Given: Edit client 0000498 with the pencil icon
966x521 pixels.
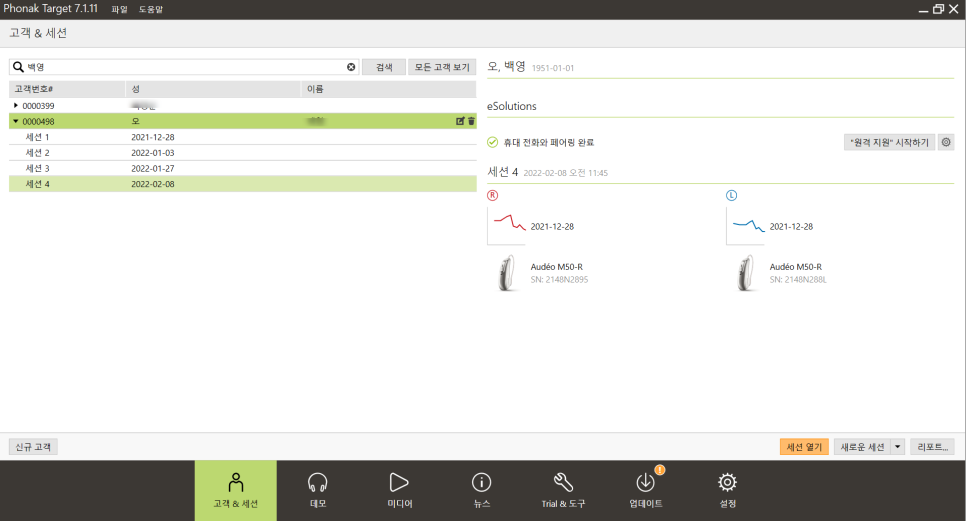Looking at the screenshot, I should [x=460, y=121].
